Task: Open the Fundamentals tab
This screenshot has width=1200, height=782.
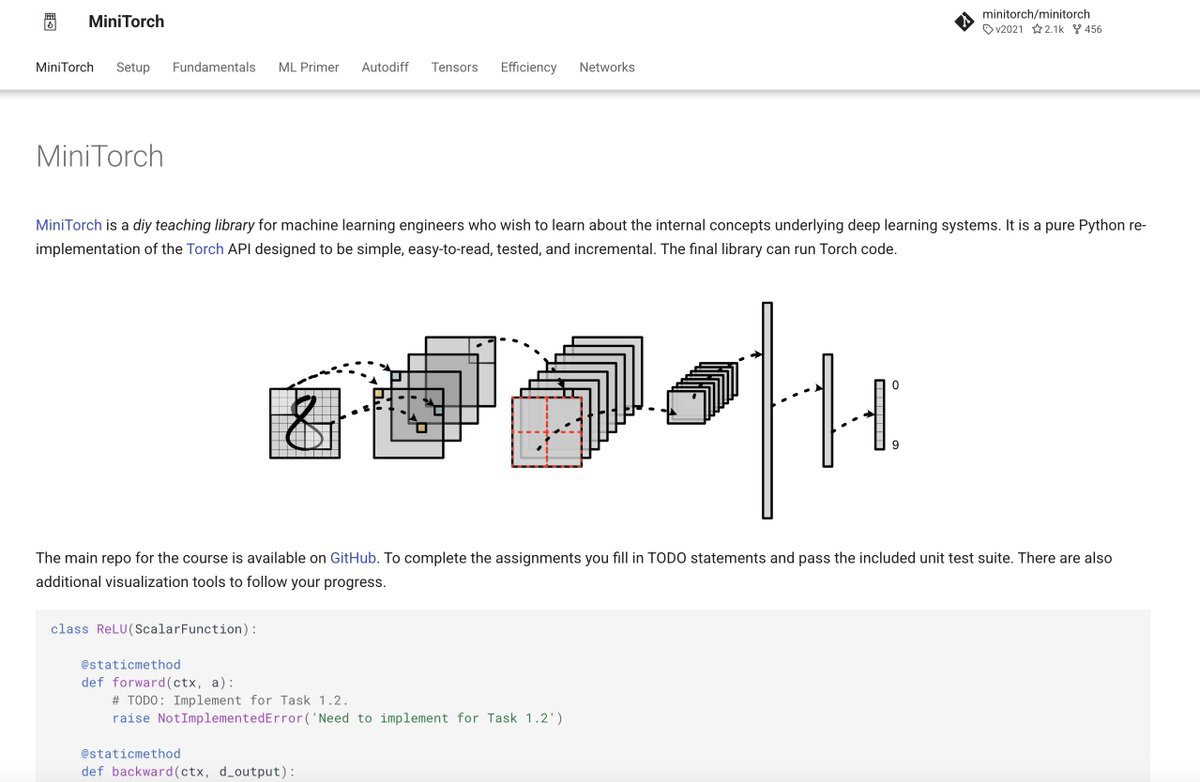Action: click(214, 67)
